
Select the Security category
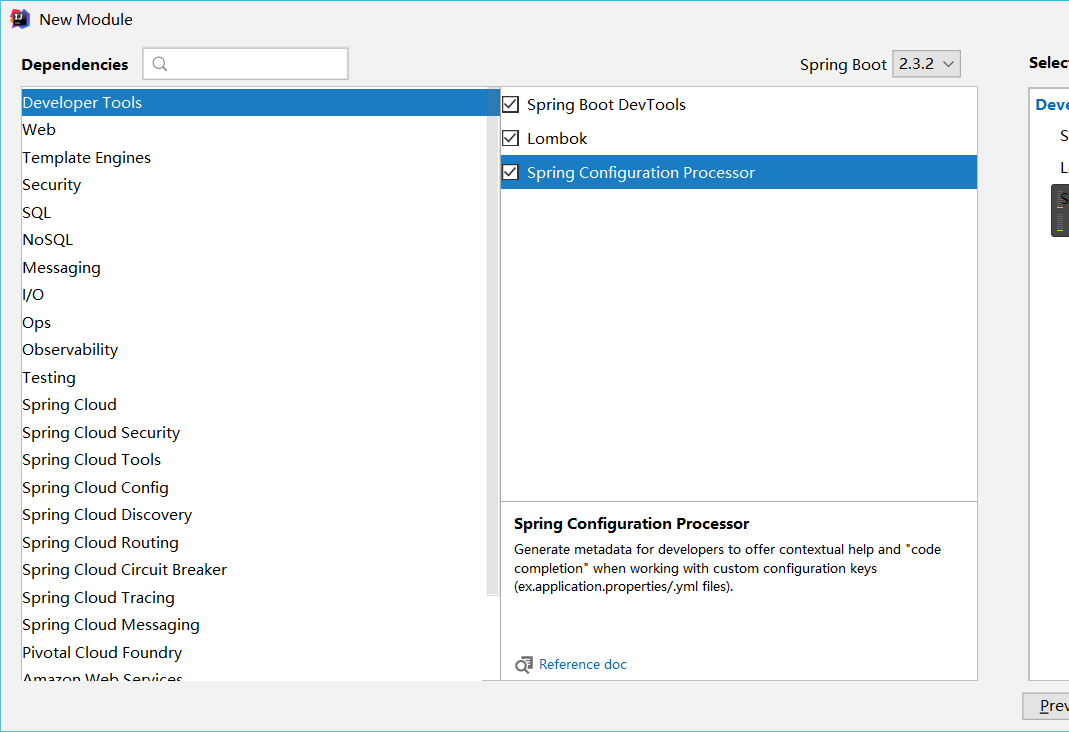(x=254, y=185)
